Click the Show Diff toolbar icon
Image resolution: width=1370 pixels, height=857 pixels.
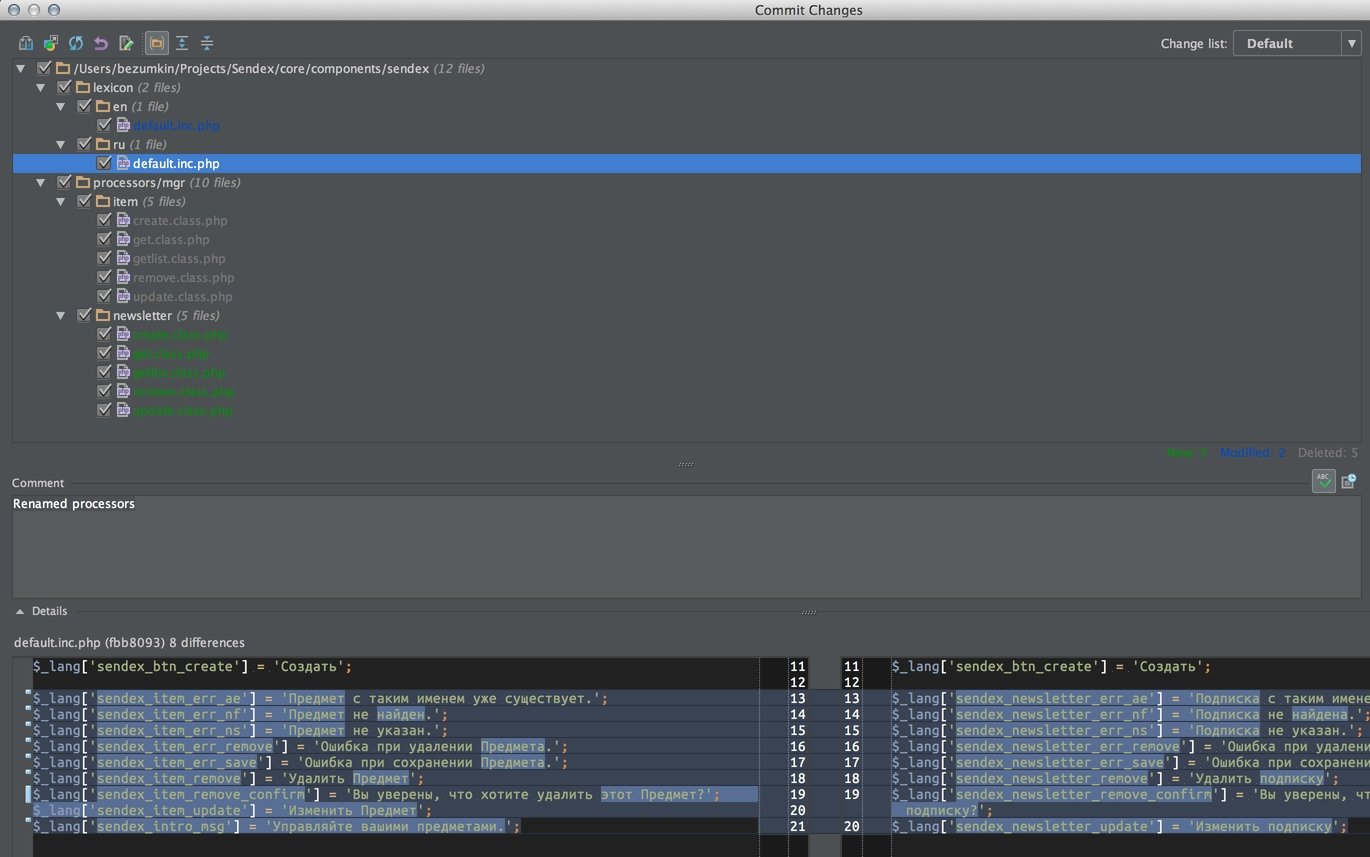point(26,43)
